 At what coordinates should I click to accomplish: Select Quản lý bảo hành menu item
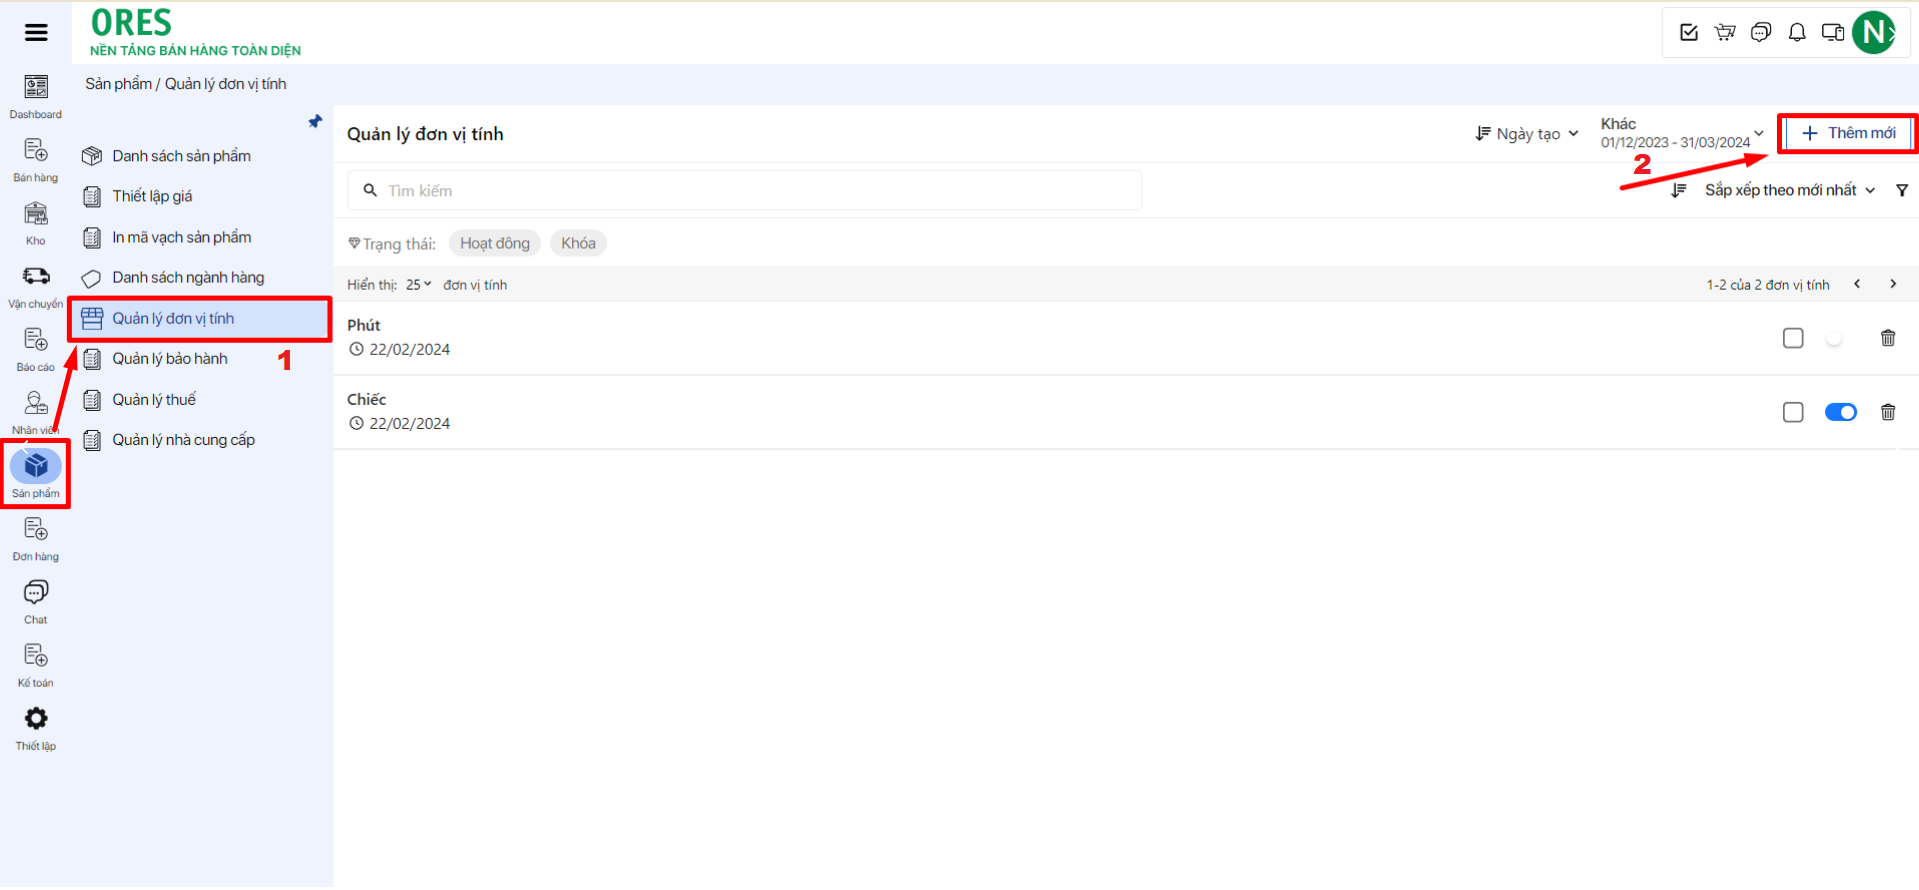pos(169,359)
